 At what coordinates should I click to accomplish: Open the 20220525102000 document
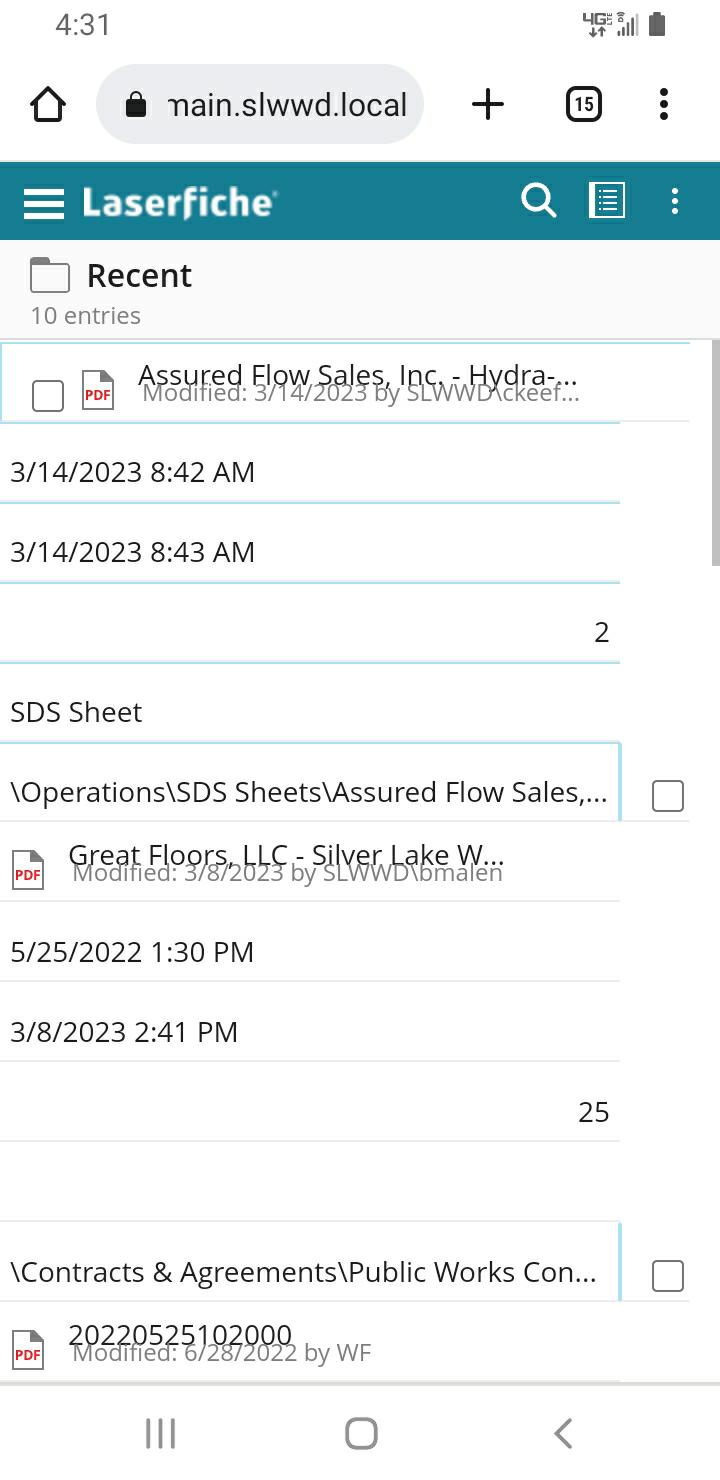pyautogui.click(x=180, y=1335)
